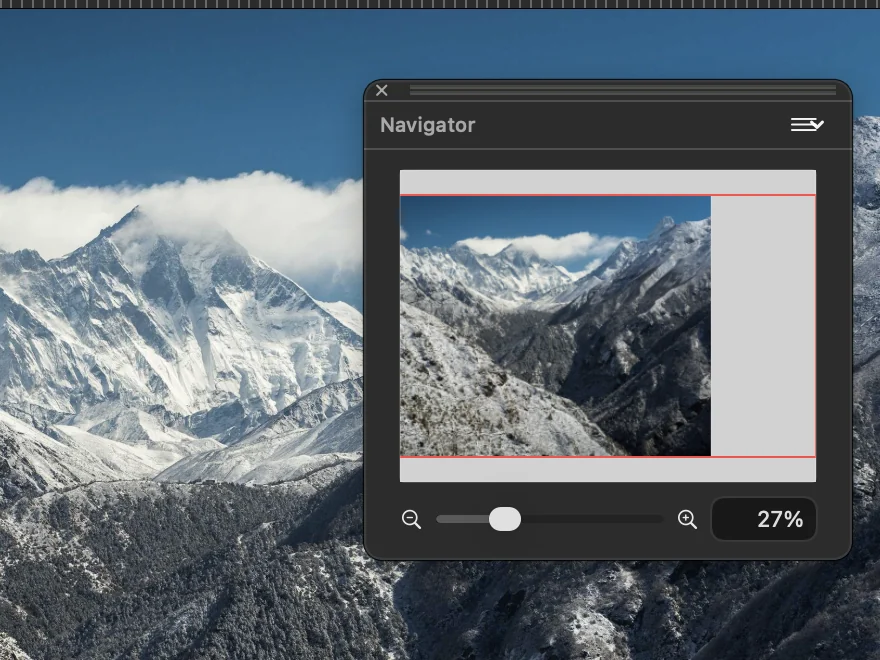Click the gray strip below the preview image

coord(608,470)
